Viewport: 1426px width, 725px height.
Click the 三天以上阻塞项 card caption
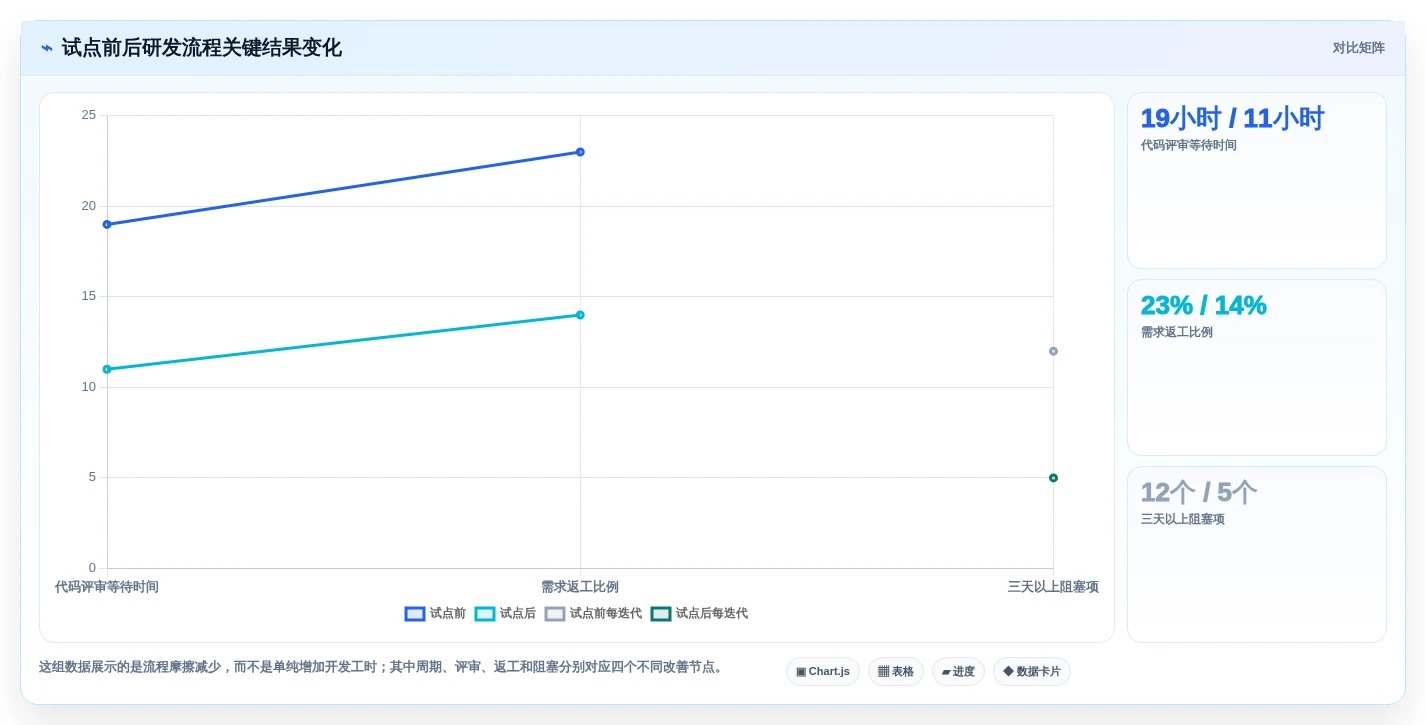1183,519
